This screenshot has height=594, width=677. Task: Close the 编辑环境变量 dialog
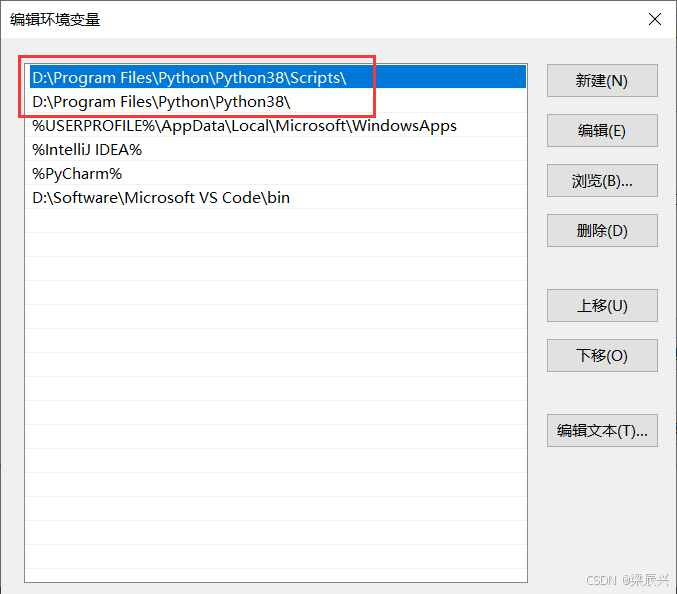[x=655, y=19]
